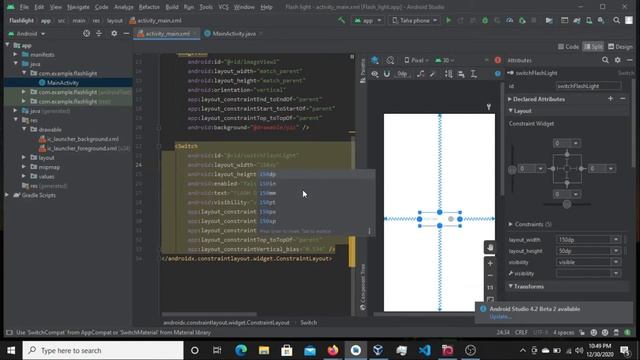
Task: Click the id field containing switchFlashLight
Action: click(x=588, y=86)
